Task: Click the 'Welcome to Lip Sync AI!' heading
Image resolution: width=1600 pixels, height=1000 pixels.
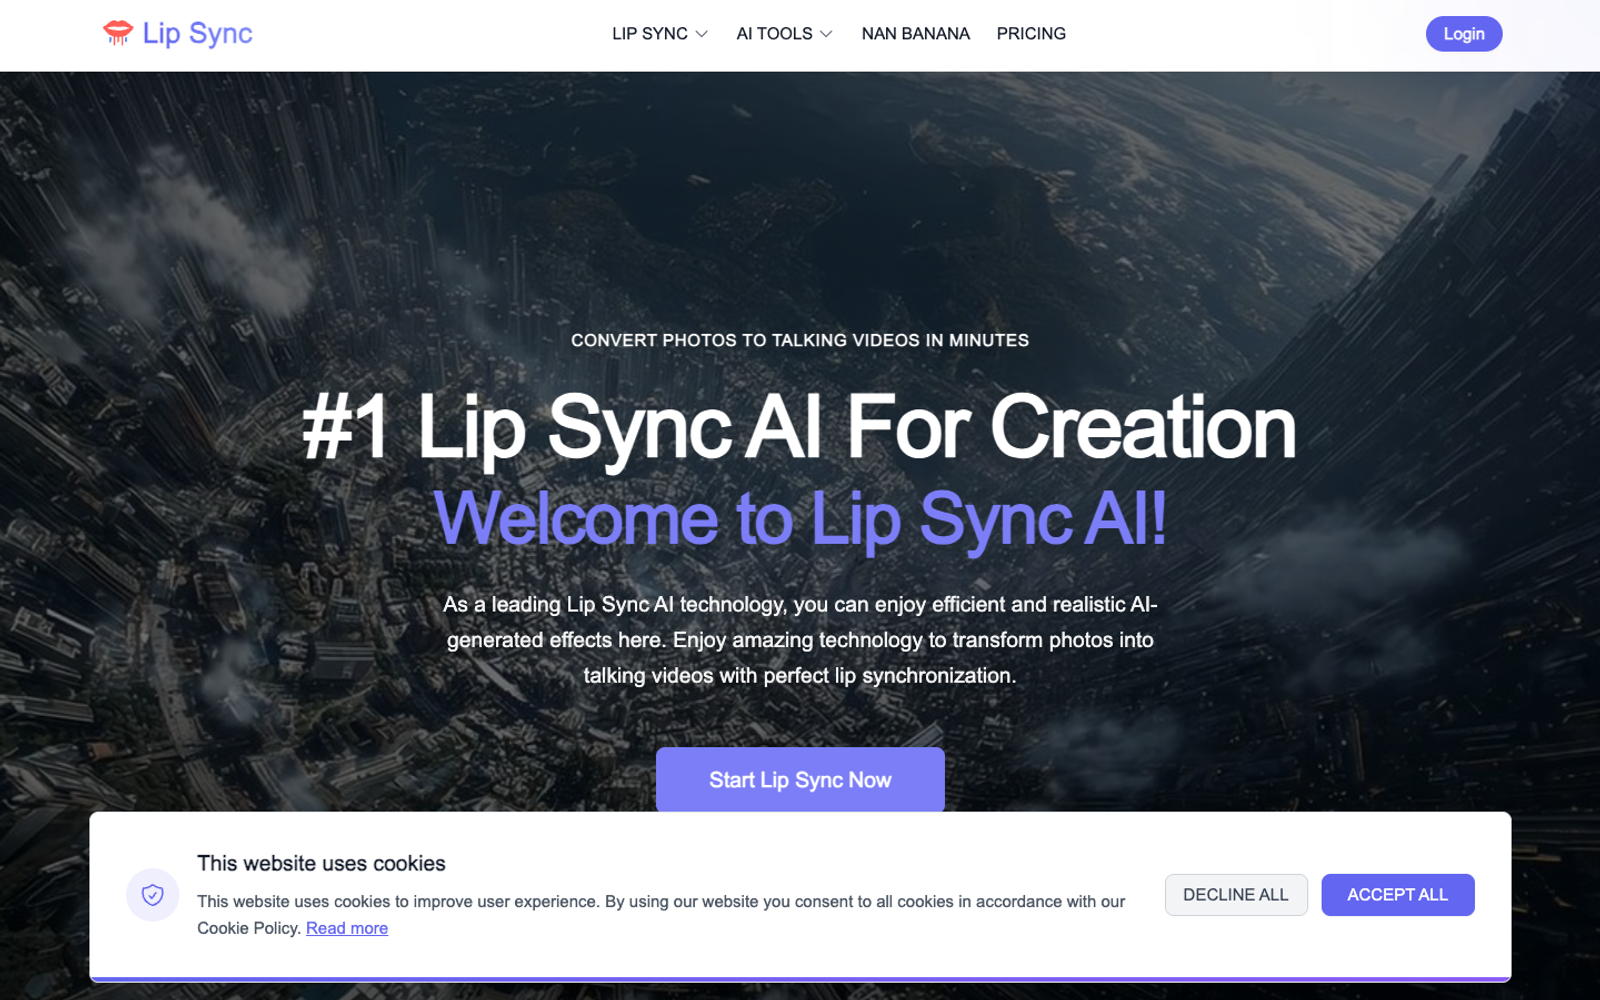Action: click(800, 519)
